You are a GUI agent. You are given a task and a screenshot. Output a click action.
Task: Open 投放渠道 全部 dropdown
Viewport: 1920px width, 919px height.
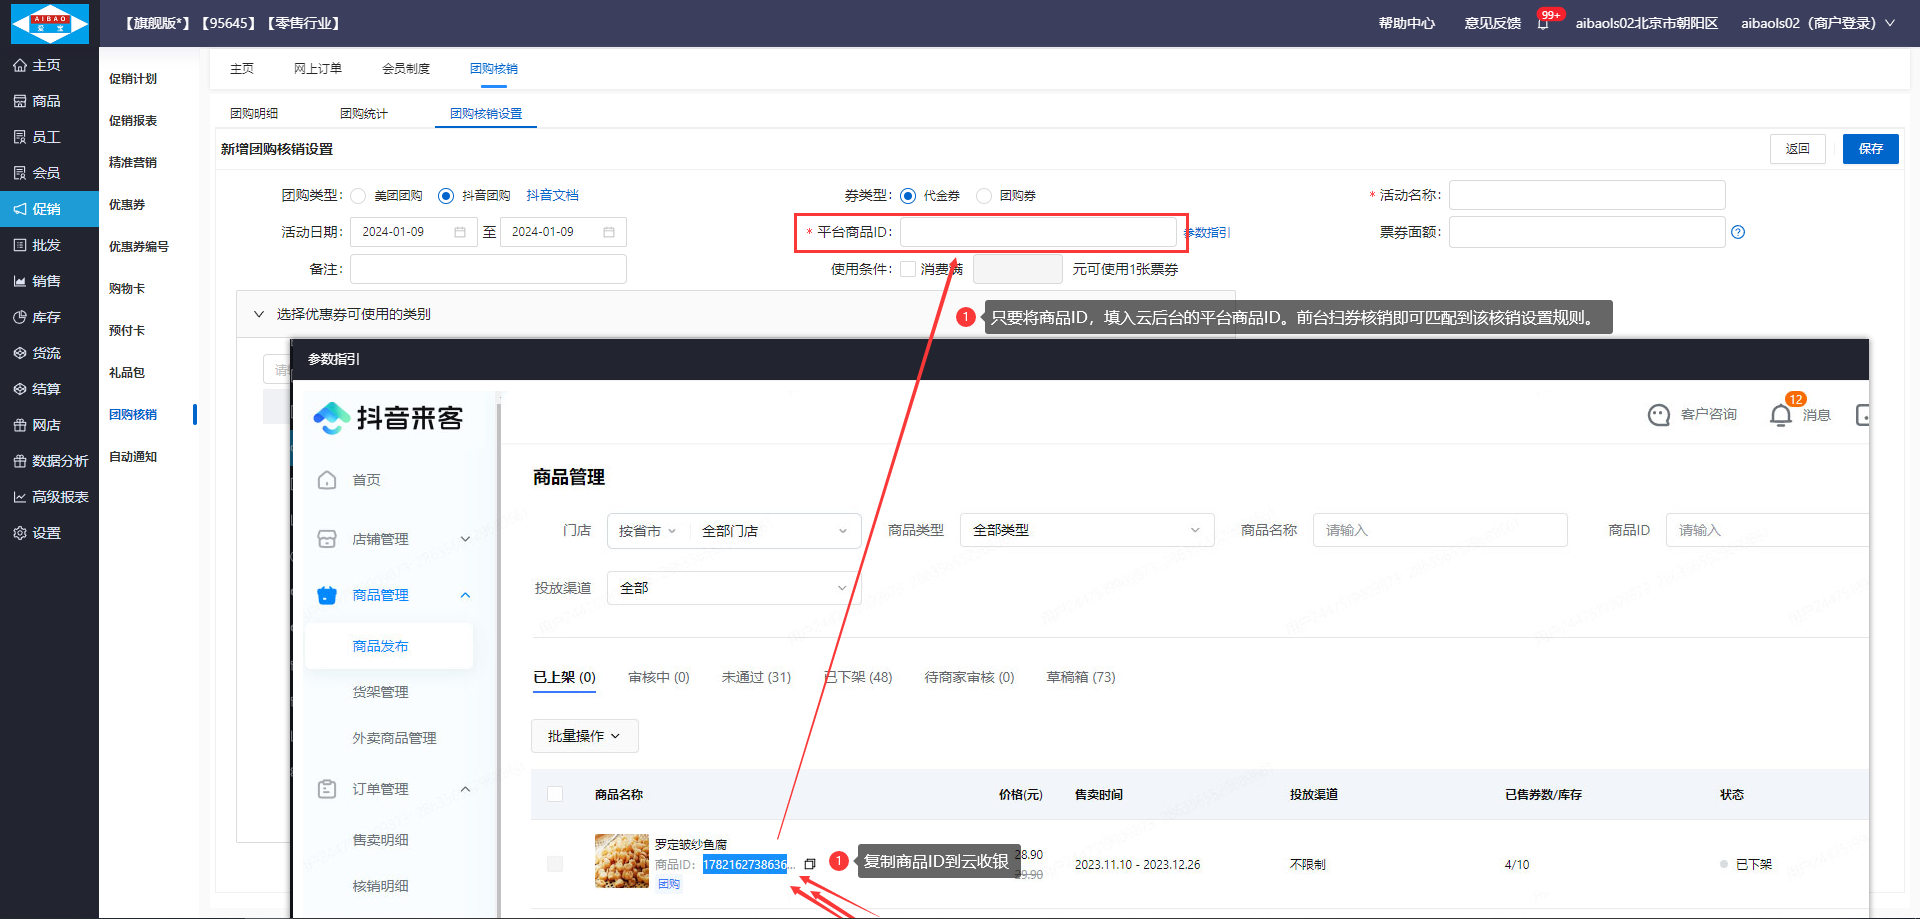(734, 588)
